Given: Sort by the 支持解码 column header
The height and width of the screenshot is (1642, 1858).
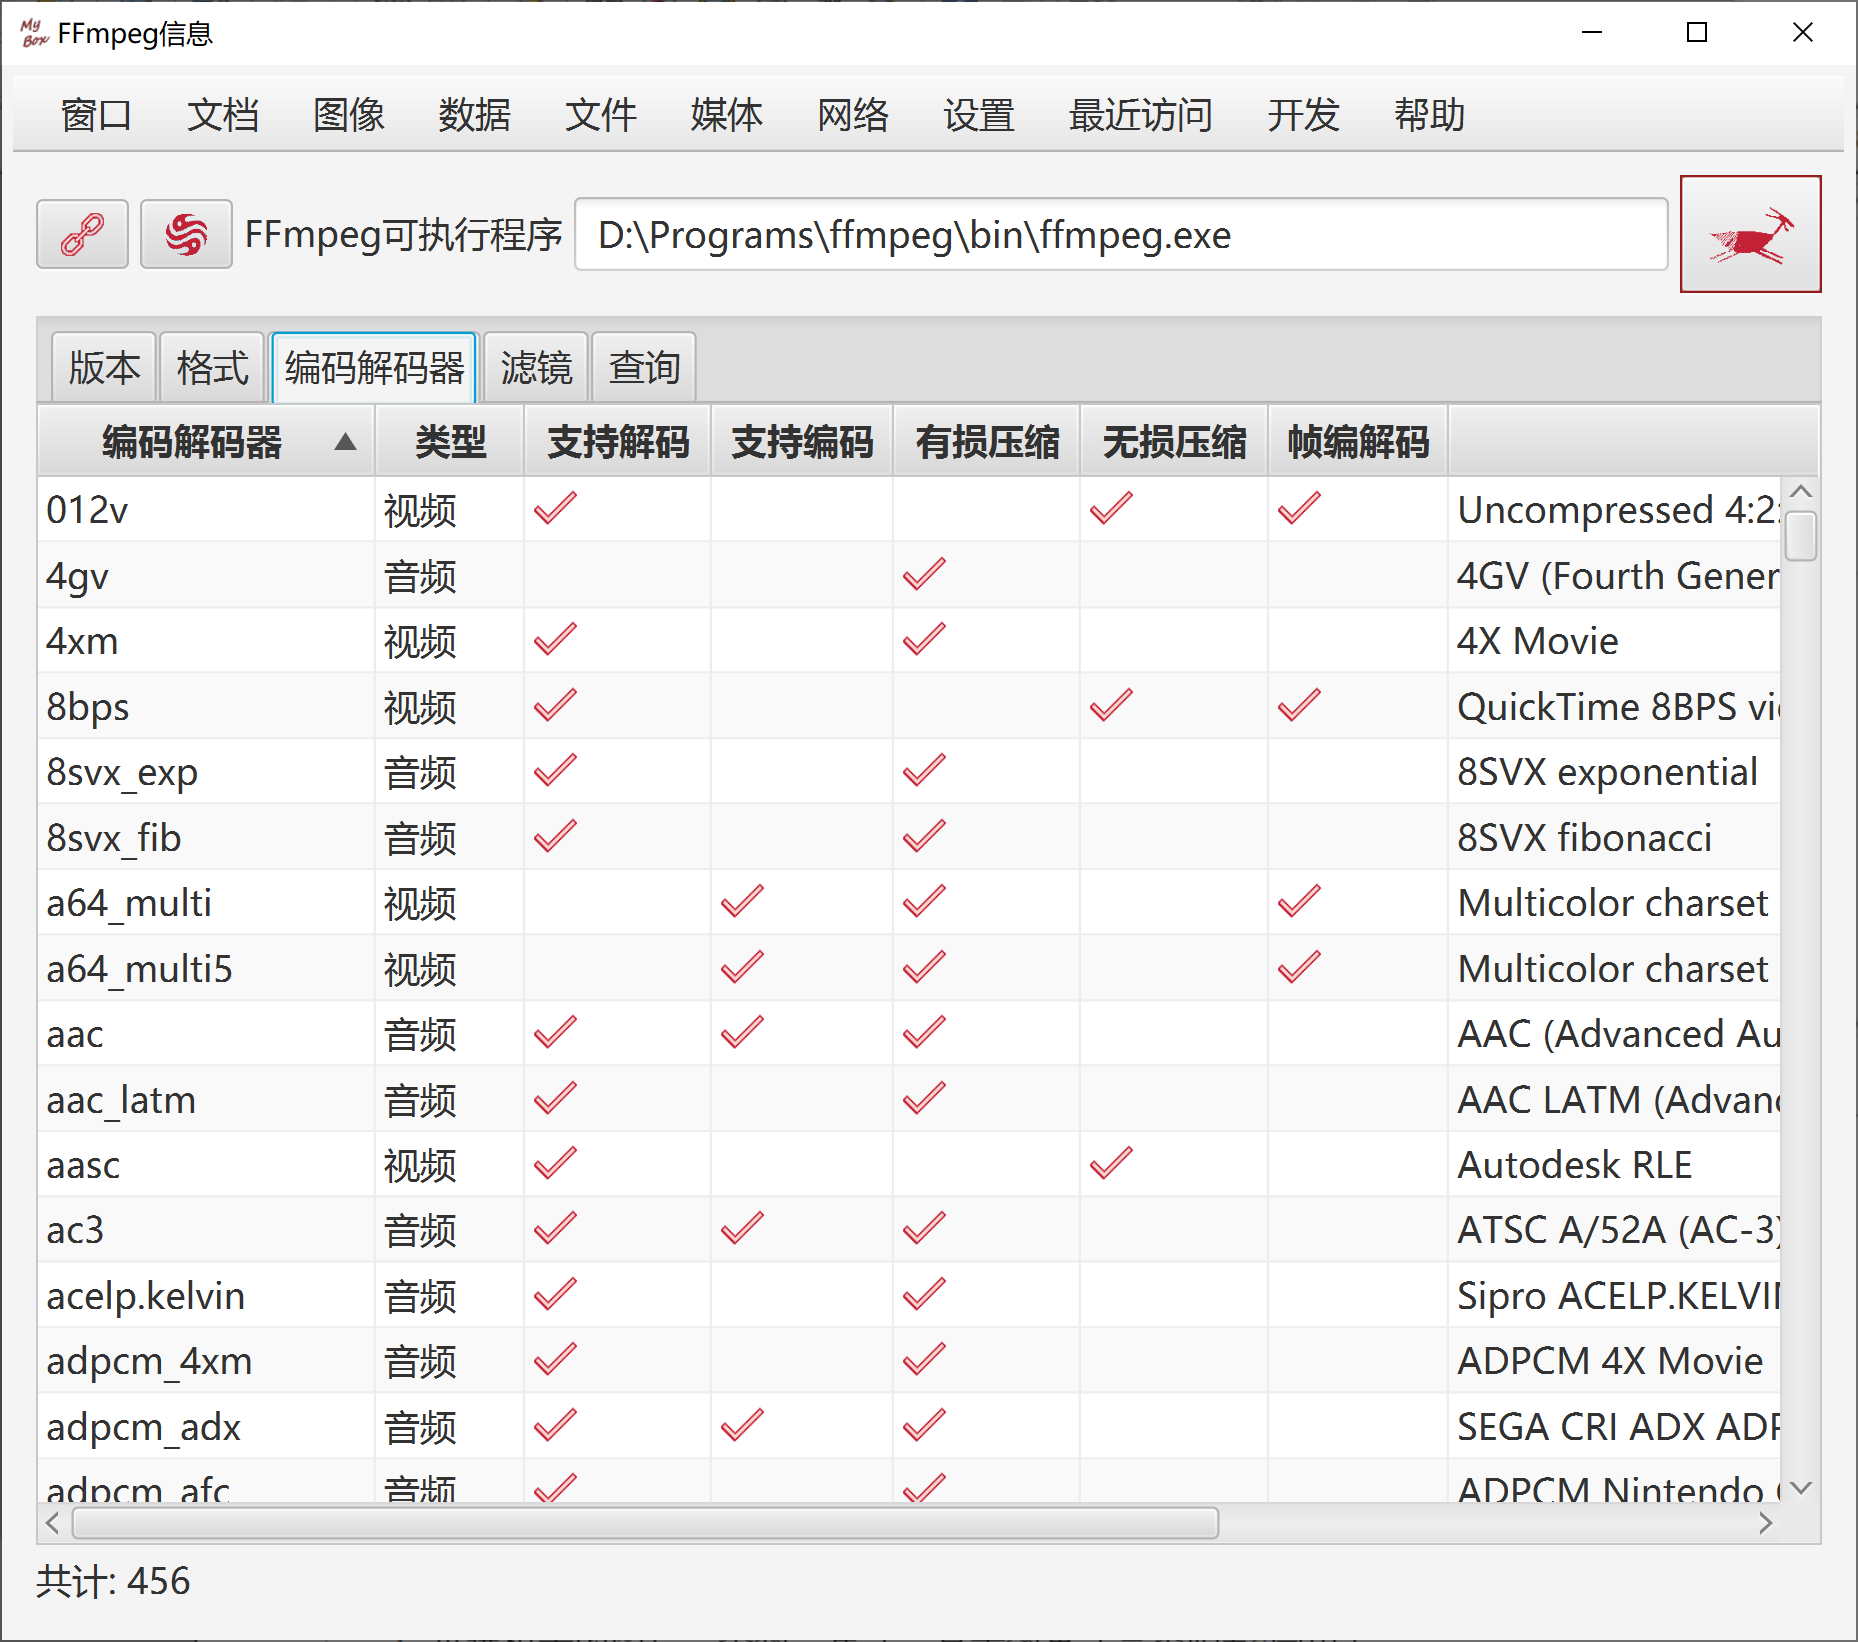Looking at the screenshot, I should point(618,442).
